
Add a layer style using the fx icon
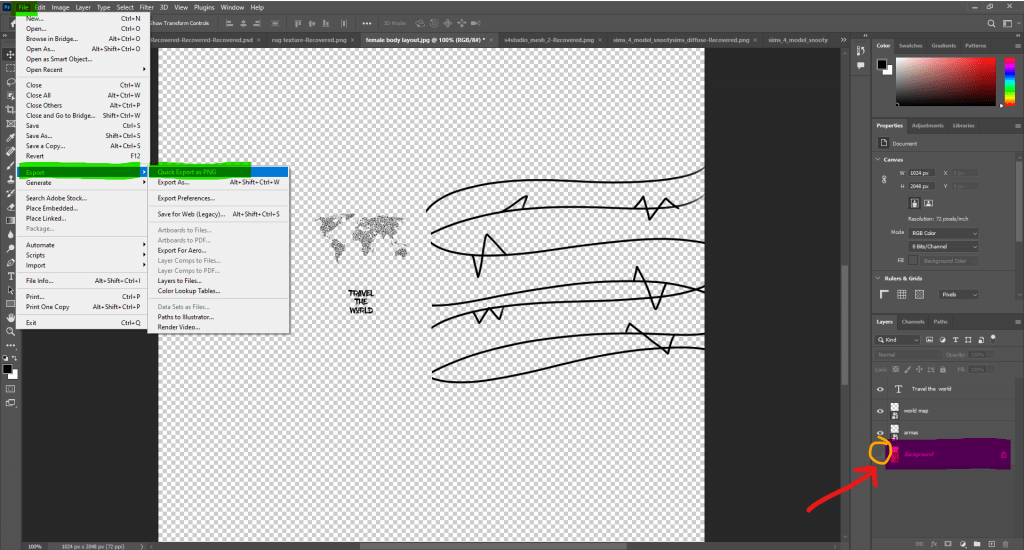click(932, 543)
